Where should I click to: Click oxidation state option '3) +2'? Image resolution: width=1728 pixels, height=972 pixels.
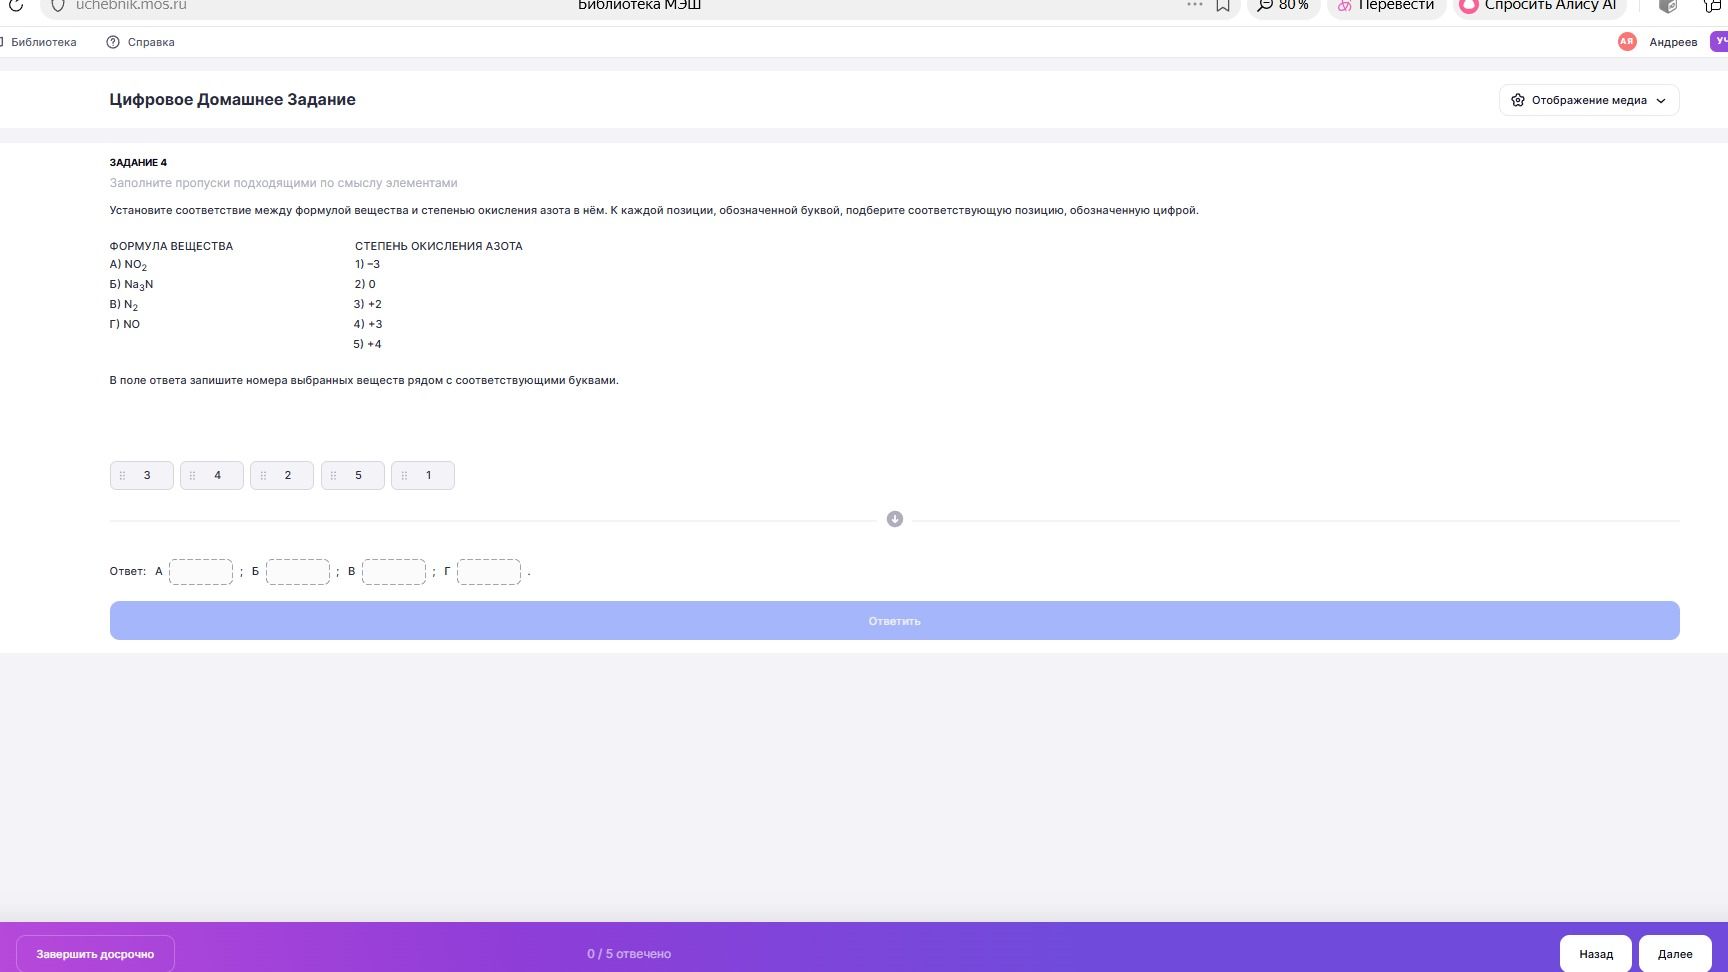[367, 304]
